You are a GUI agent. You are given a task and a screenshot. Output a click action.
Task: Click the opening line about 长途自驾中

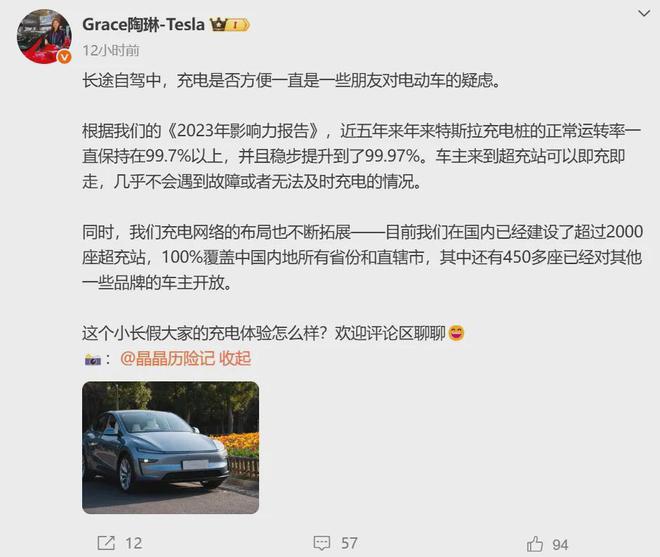pos(292,80)
